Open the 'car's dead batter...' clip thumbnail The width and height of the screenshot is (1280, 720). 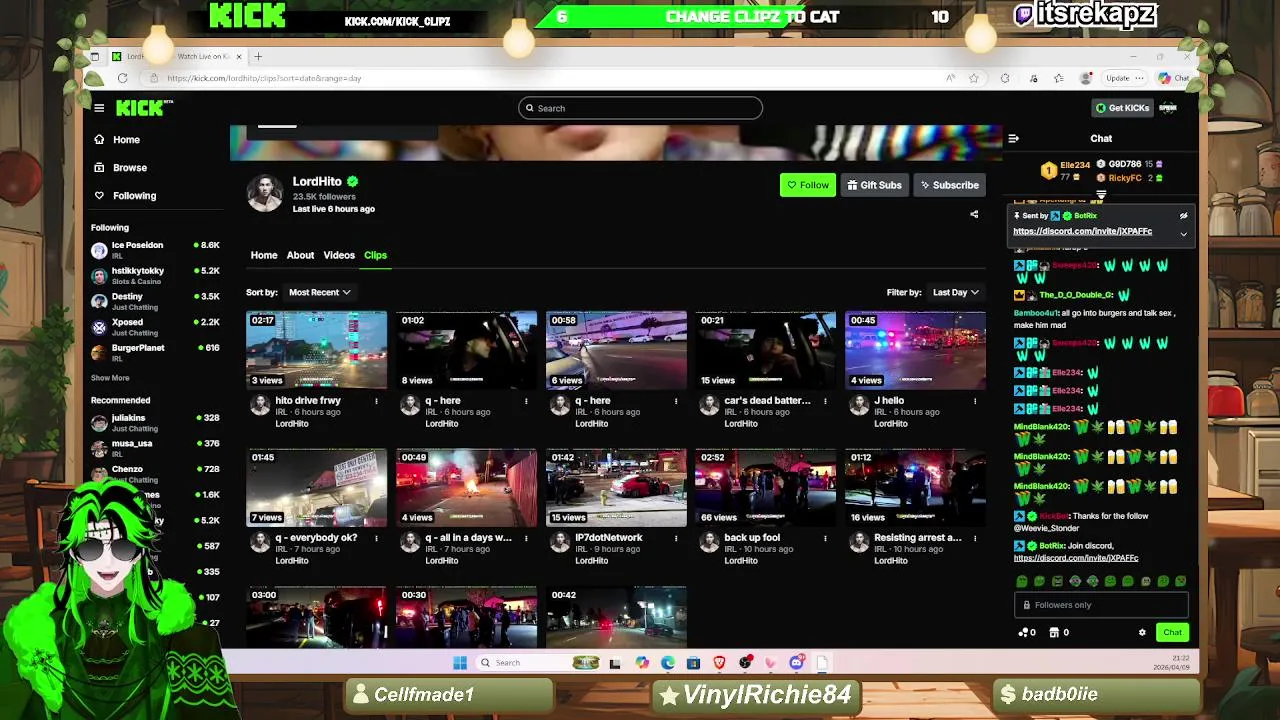pyautogui.click(x=765, y=349)
